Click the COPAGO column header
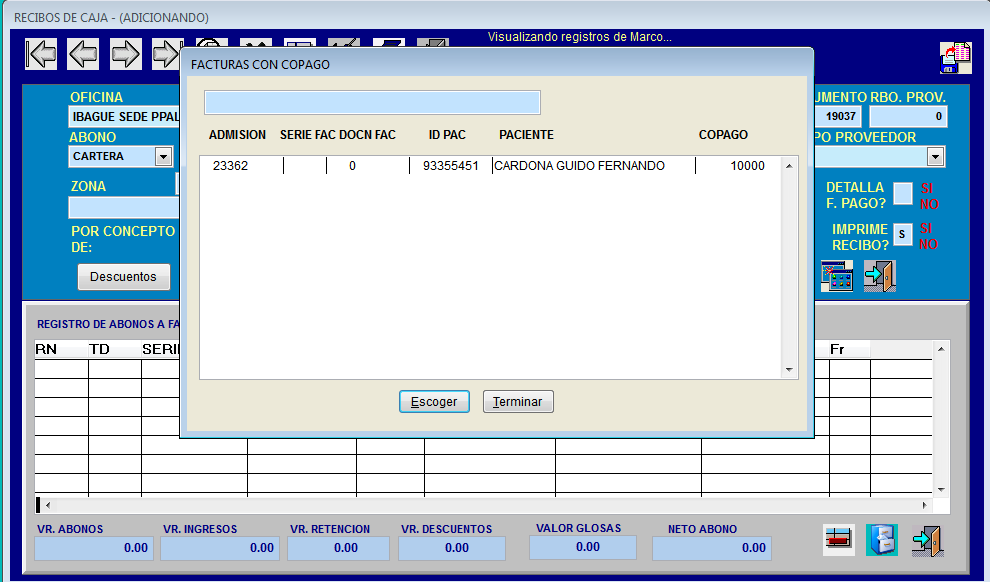Viewport: 990px width, 582px height. coord(724,135)
